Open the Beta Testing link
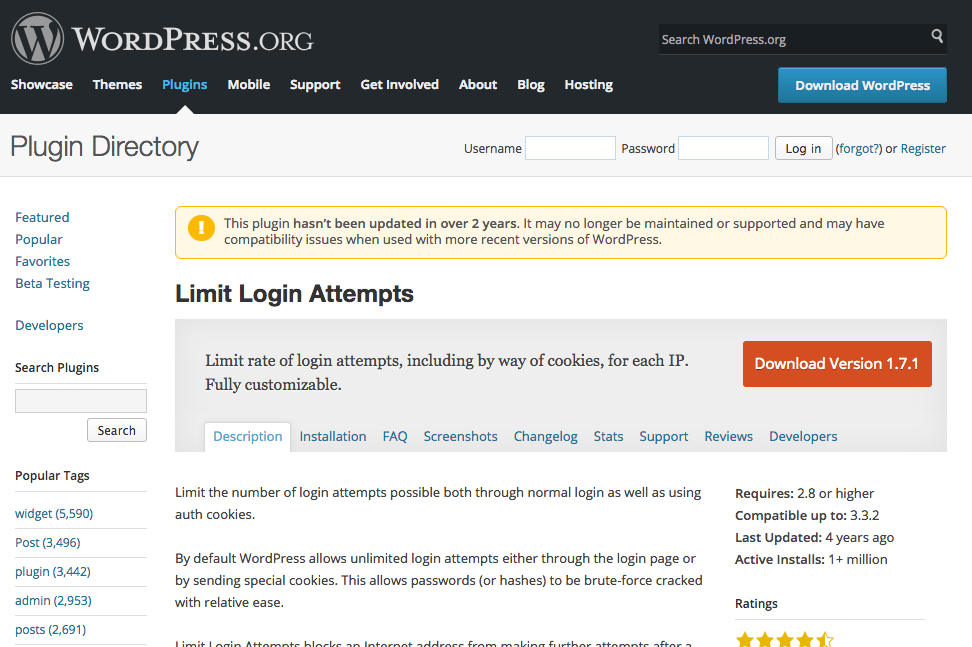 click(x=52, y=283)
